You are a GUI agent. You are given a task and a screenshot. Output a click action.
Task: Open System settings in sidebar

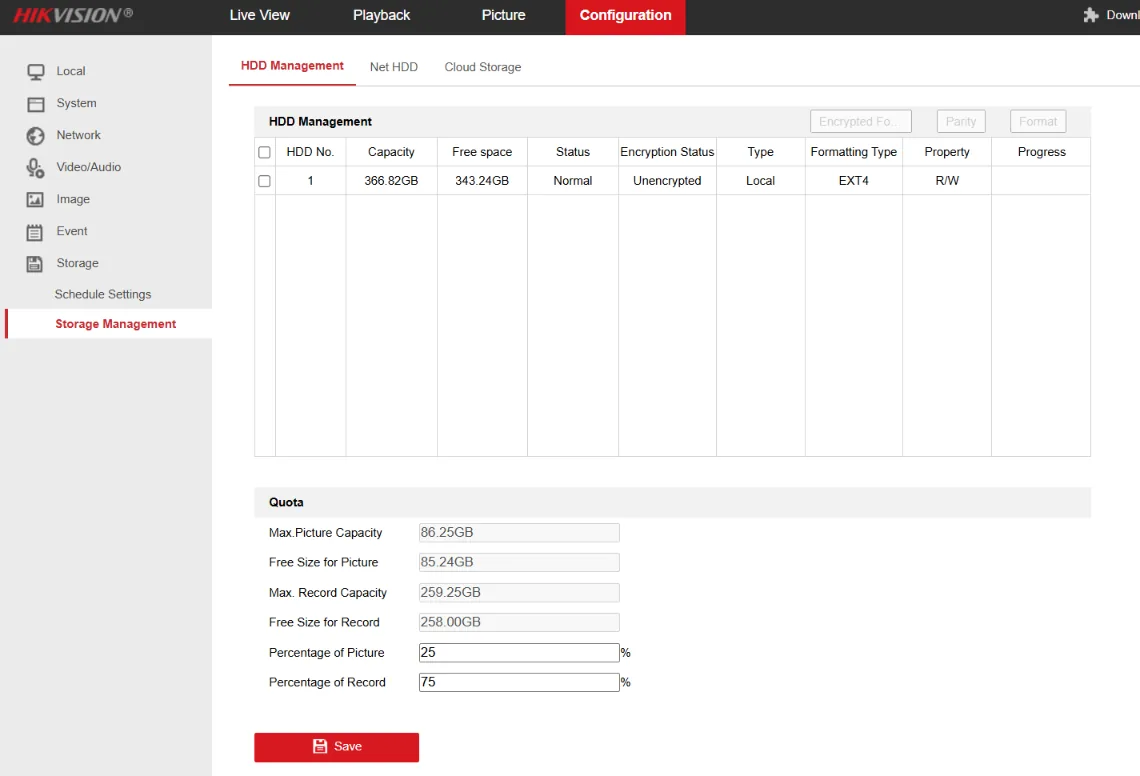click(x=76, y=103)
